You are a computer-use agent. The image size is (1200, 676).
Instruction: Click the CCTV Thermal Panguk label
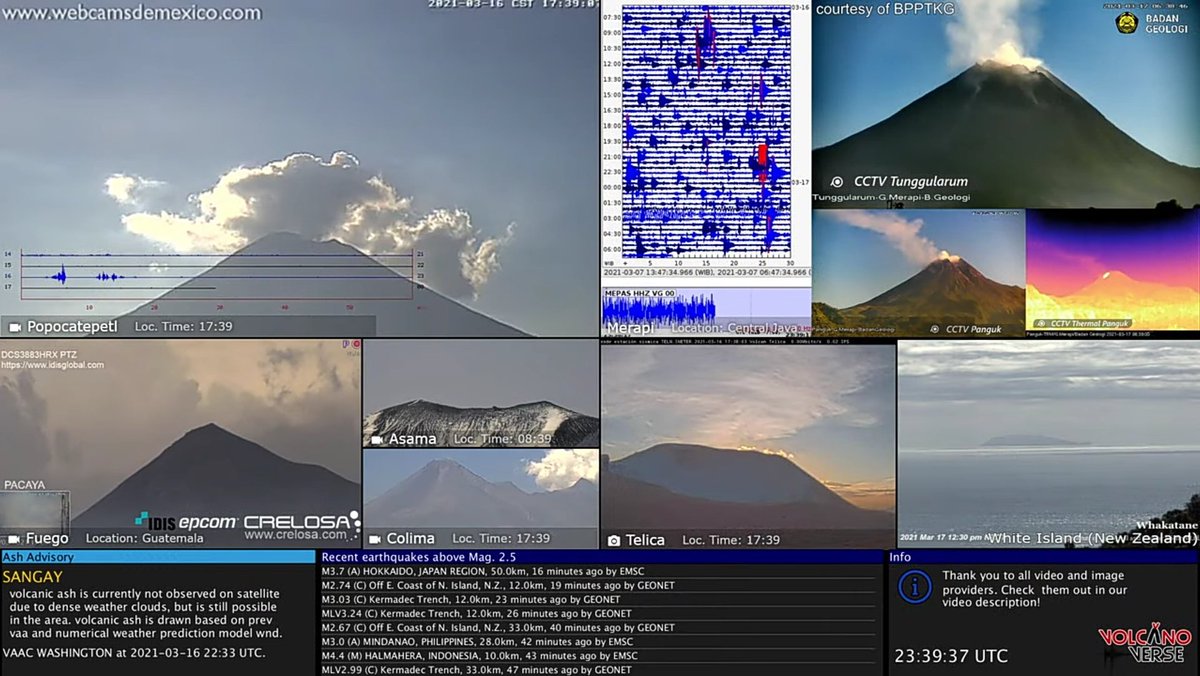[1089, 324]
